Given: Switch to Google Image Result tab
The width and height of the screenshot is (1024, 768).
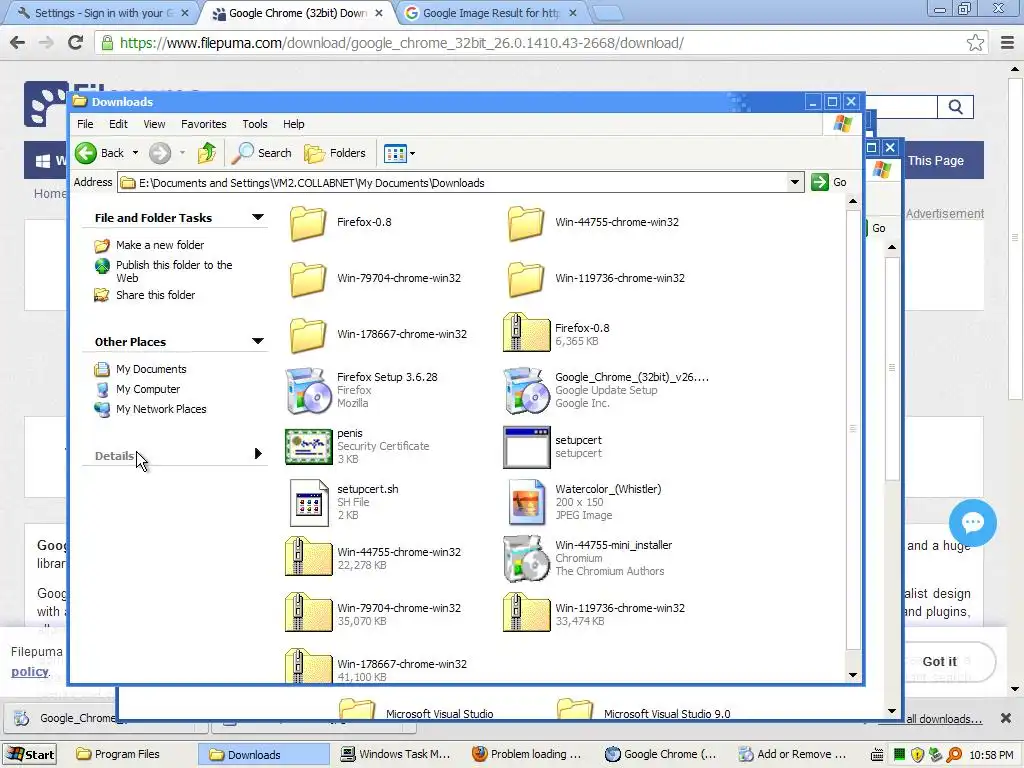Looking at the screenshot, I should point(490,13).
